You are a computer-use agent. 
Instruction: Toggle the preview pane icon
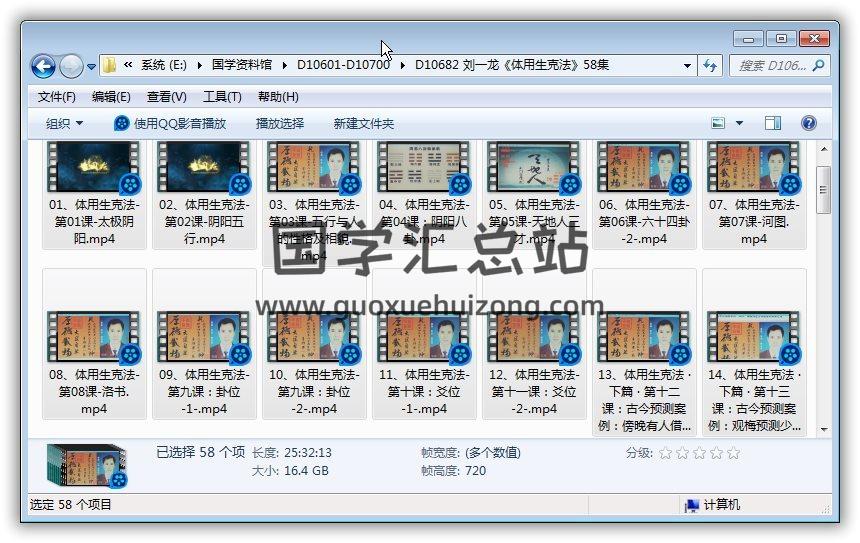[772, 123]
